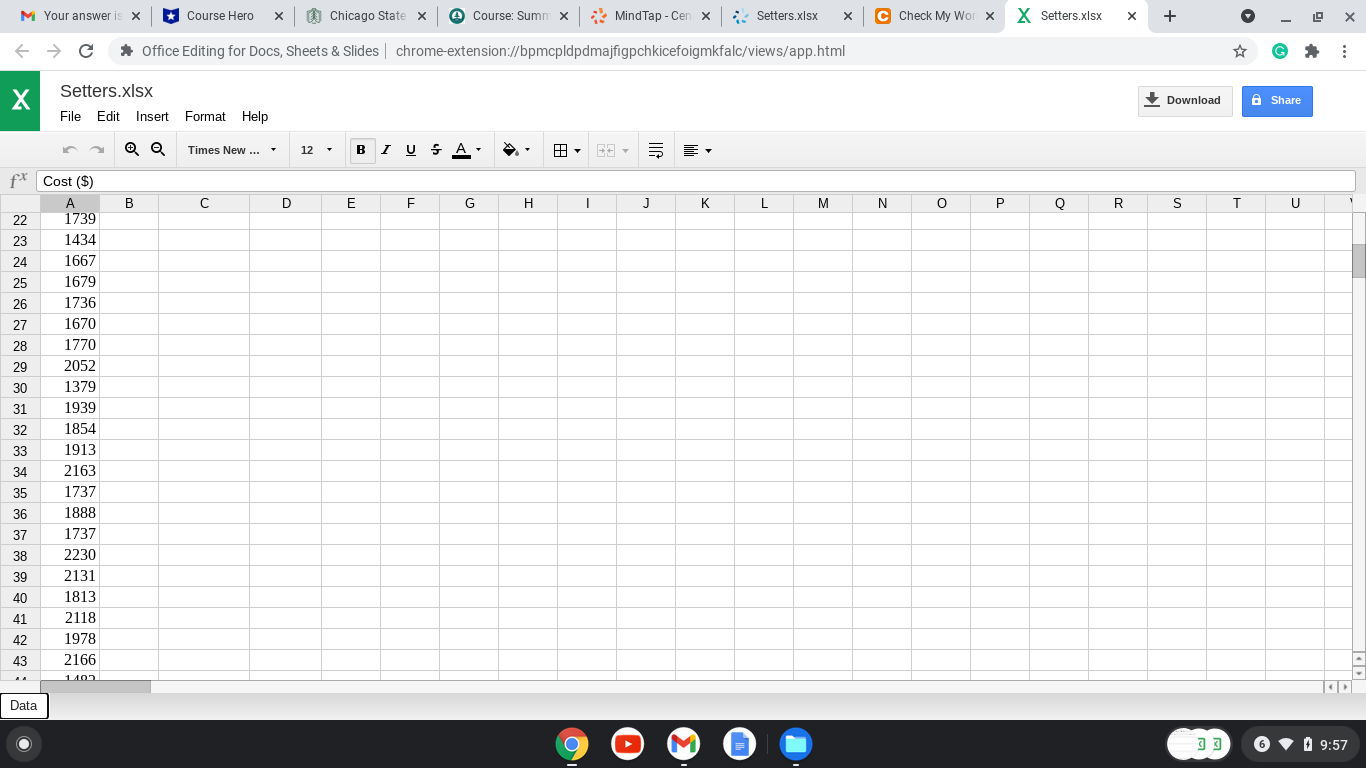This screenshot has width=1366, height=768.
Task: Click the fx function icon
Action: [x=18, y=180]
